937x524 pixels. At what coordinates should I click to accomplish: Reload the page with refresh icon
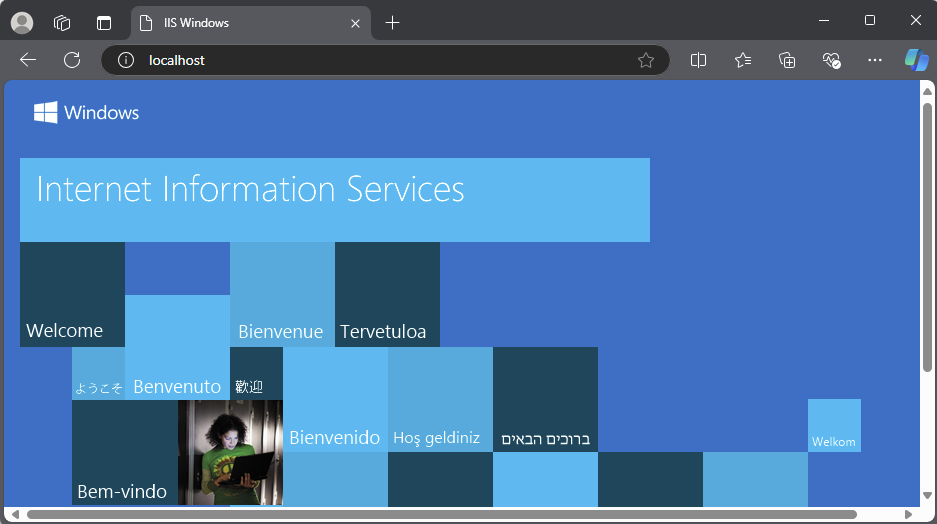72,60
